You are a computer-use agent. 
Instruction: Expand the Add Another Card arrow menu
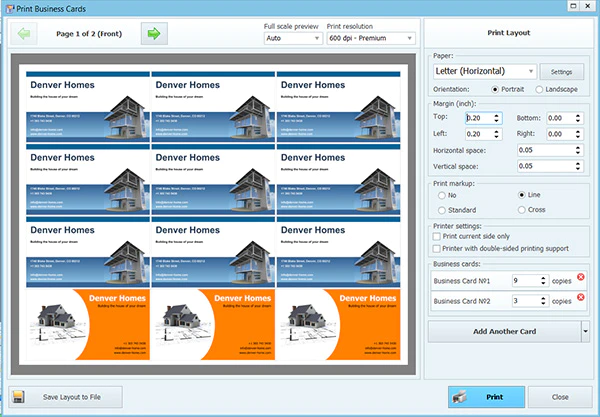point(585,331)
